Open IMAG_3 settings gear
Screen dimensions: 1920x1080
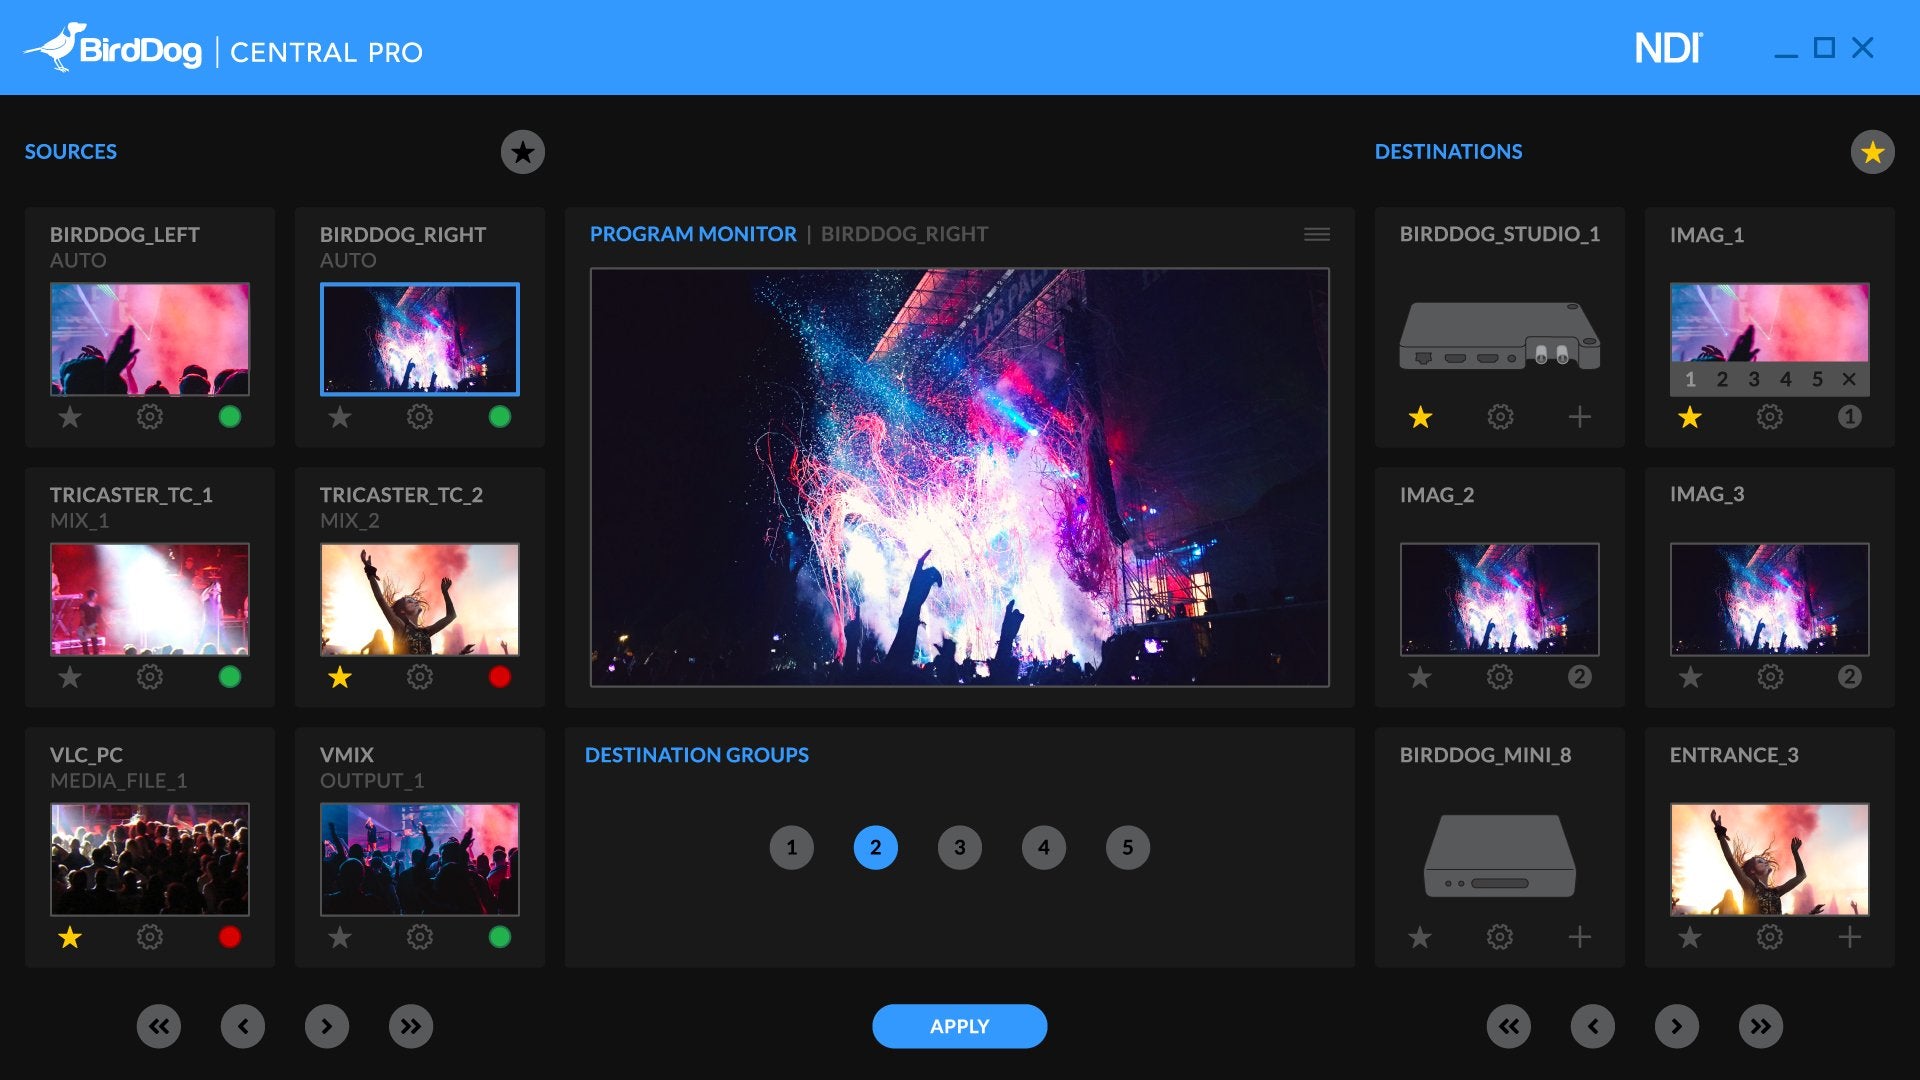1770,677
